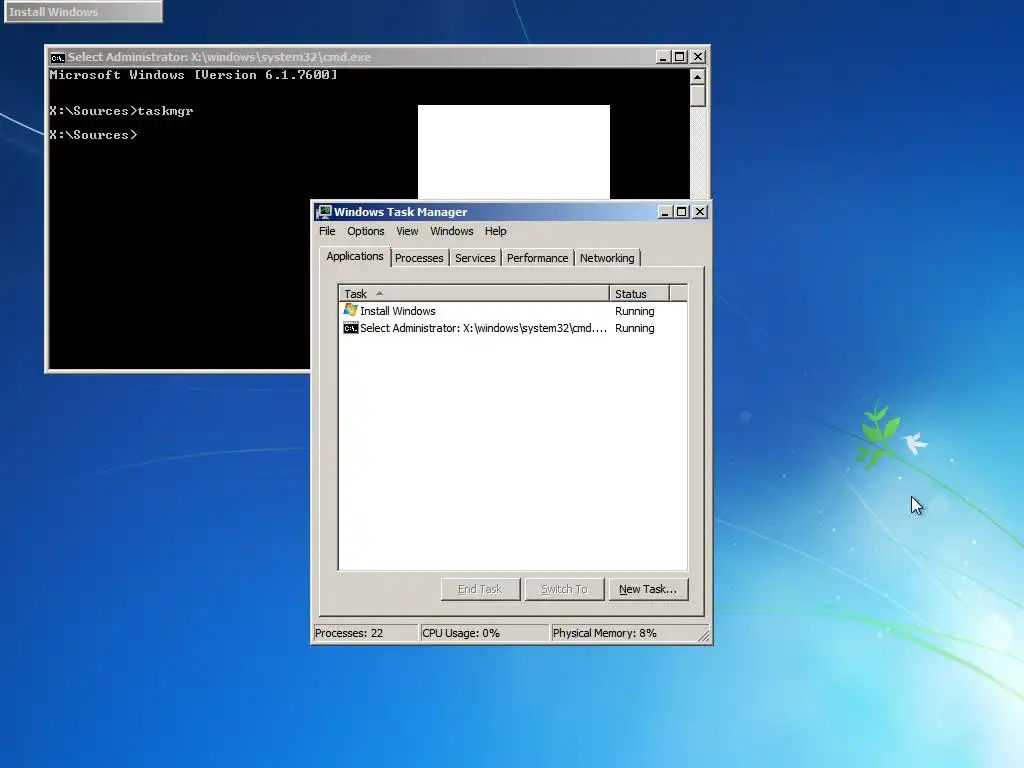The height and width of the screenshot is (768, 1024).
Task: Click the Task Manager resize grip corner
Action: pyautogui.click(x=704, y=635)
